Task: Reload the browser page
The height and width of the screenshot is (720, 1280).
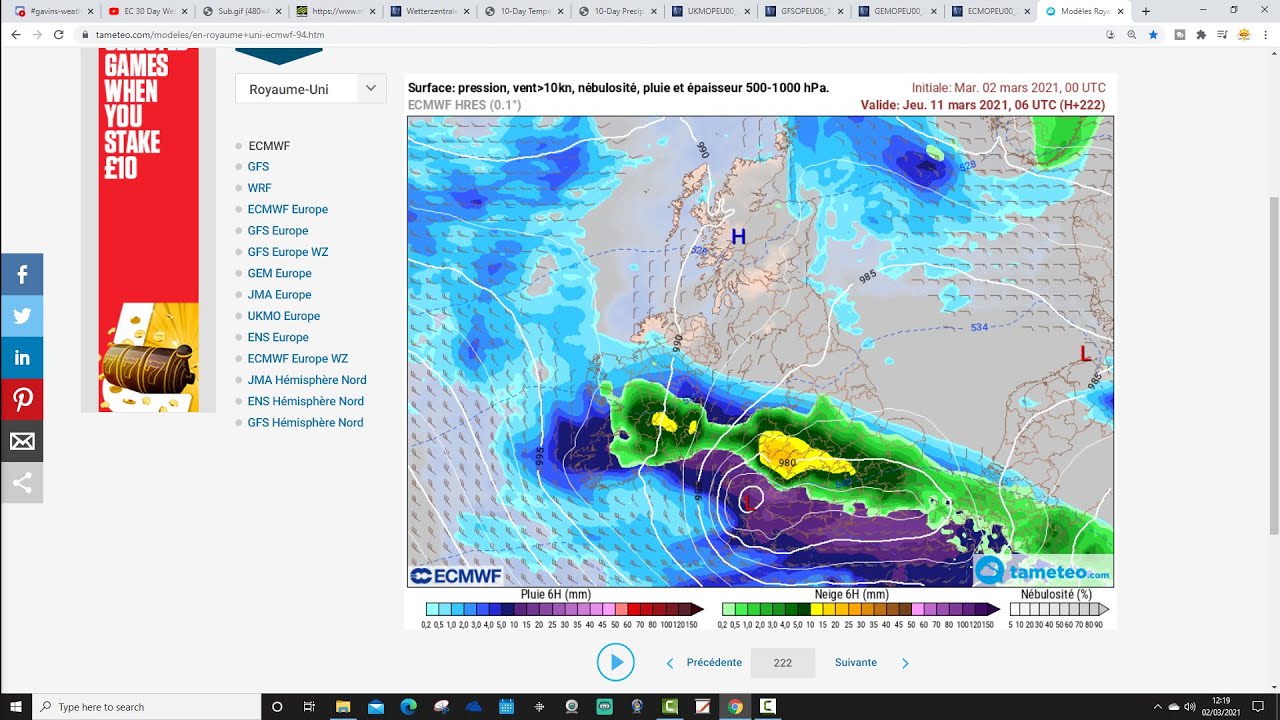Action: click(58, 34)
